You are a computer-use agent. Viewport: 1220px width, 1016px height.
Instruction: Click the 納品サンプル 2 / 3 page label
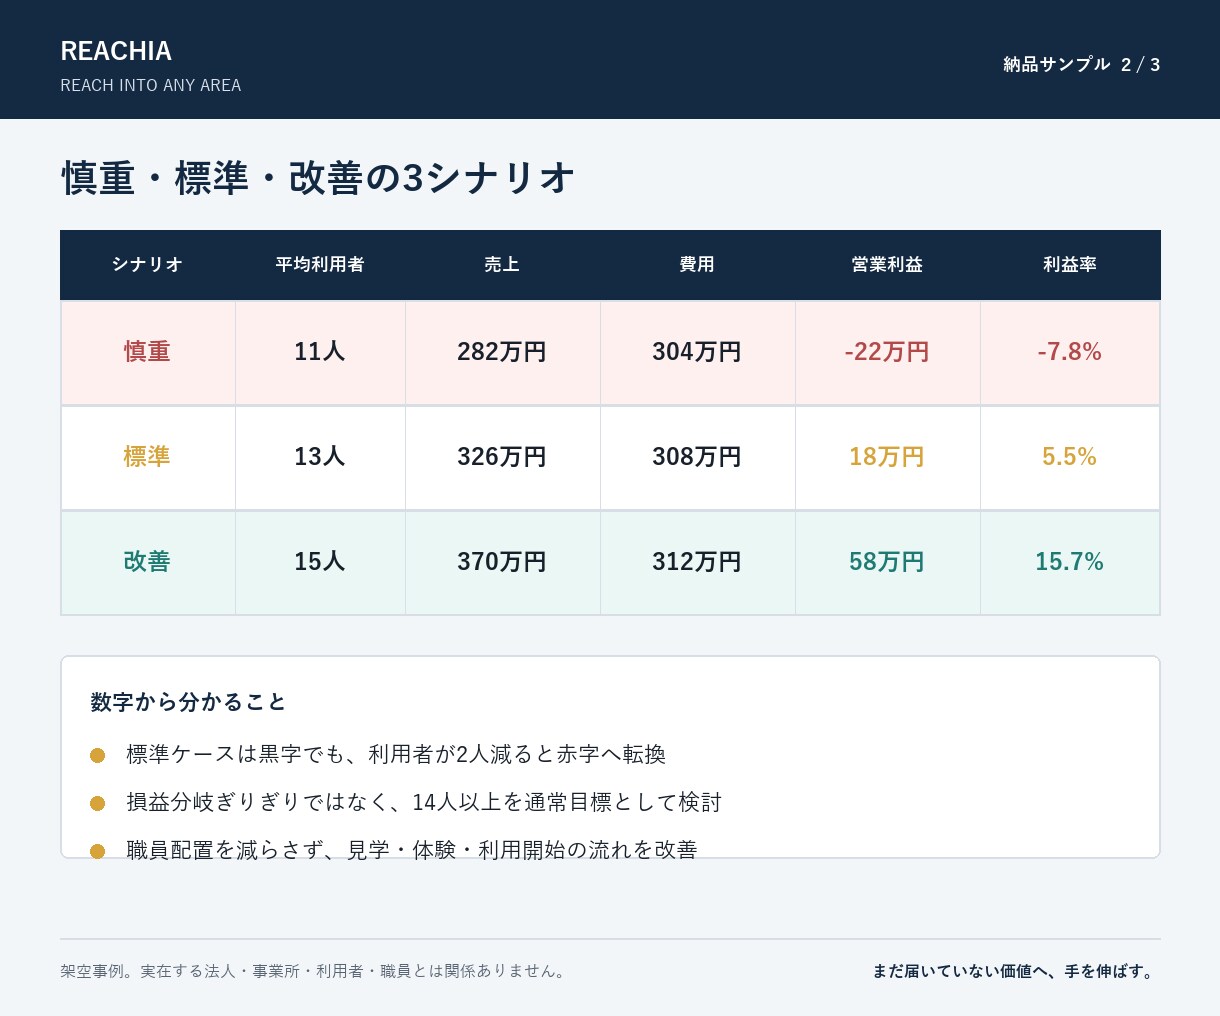1082,65
